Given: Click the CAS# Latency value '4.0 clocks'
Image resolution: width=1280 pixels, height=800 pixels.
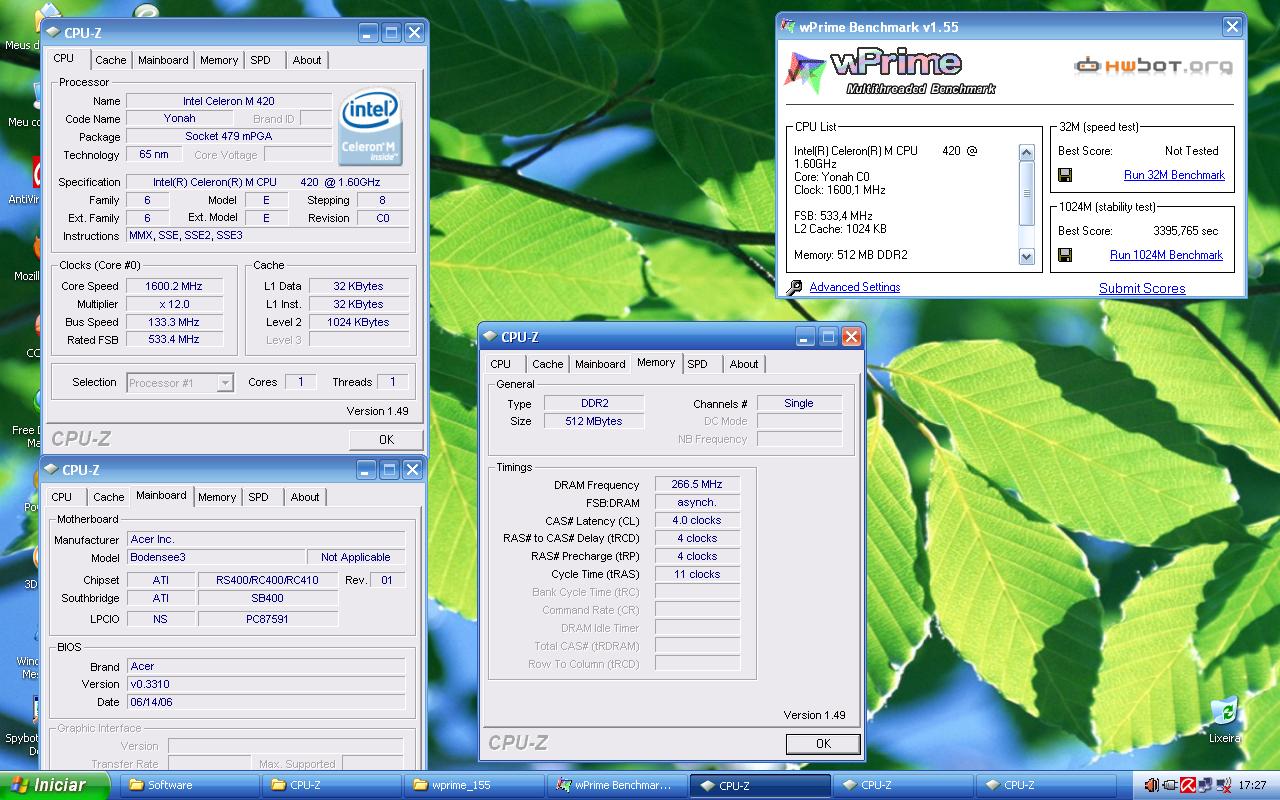Looking at the screenshot, I should point(697,520).
